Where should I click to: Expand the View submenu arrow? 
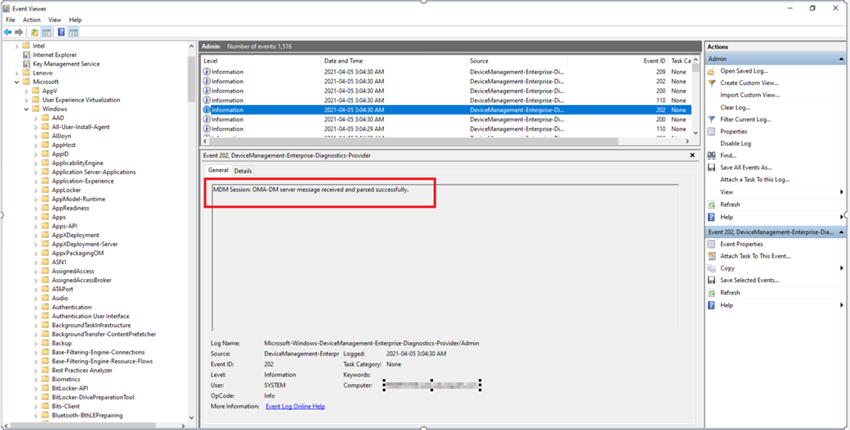coord(841,192)
